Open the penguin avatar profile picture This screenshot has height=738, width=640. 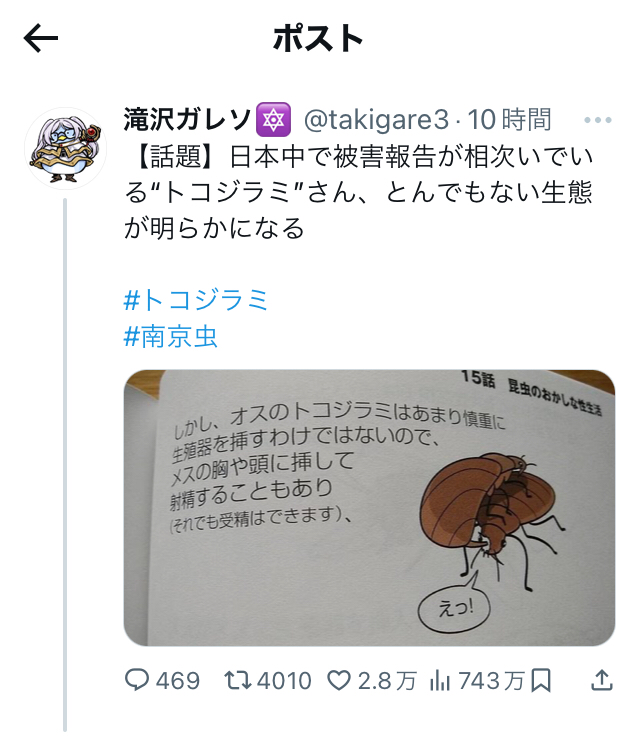tap(65, 149)
